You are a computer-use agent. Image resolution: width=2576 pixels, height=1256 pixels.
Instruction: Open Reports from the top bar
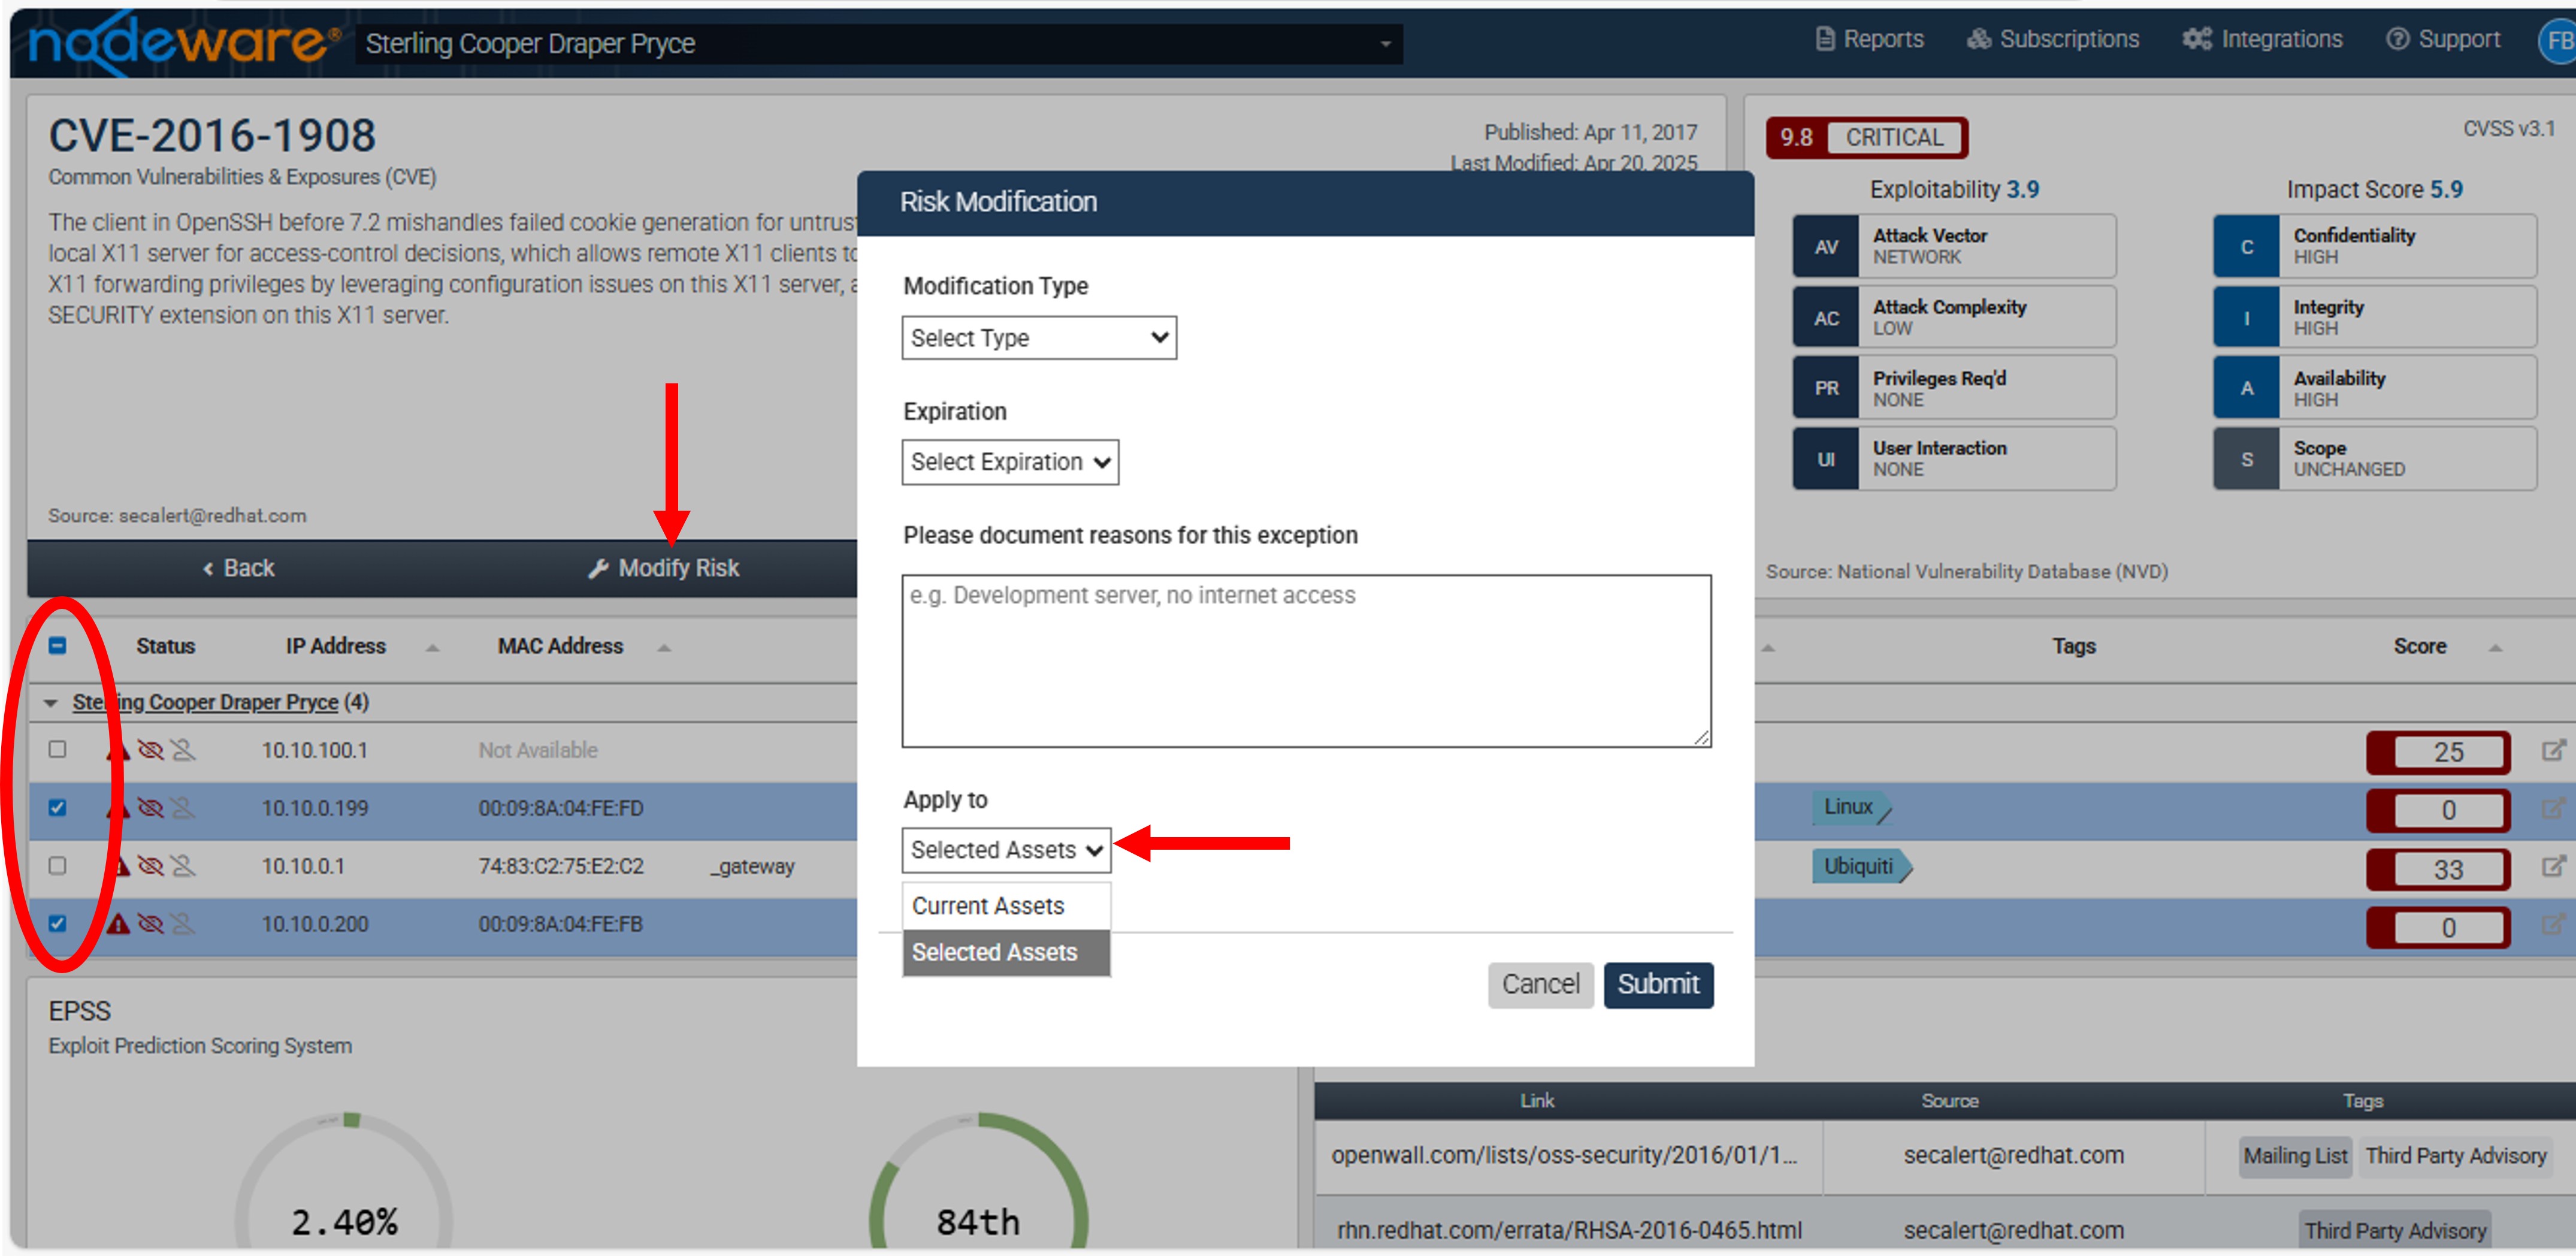pyautogui.click(x=1869, y=39)
